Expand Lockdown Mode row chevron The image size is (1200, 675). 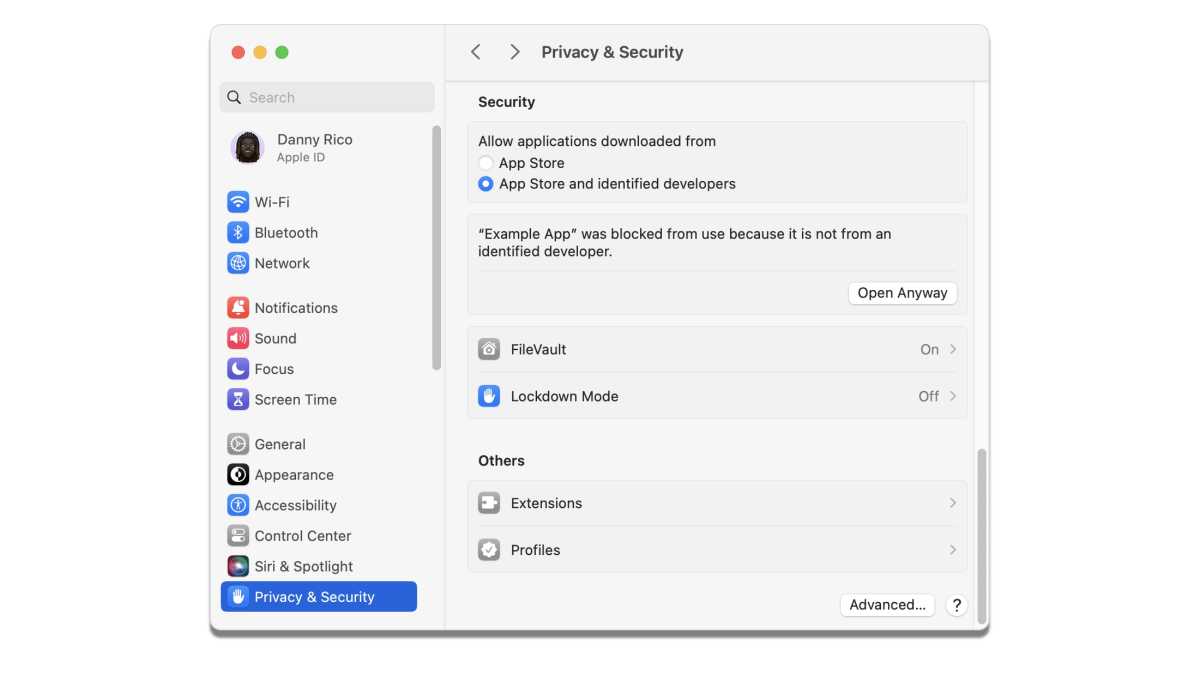click(953, 396)
